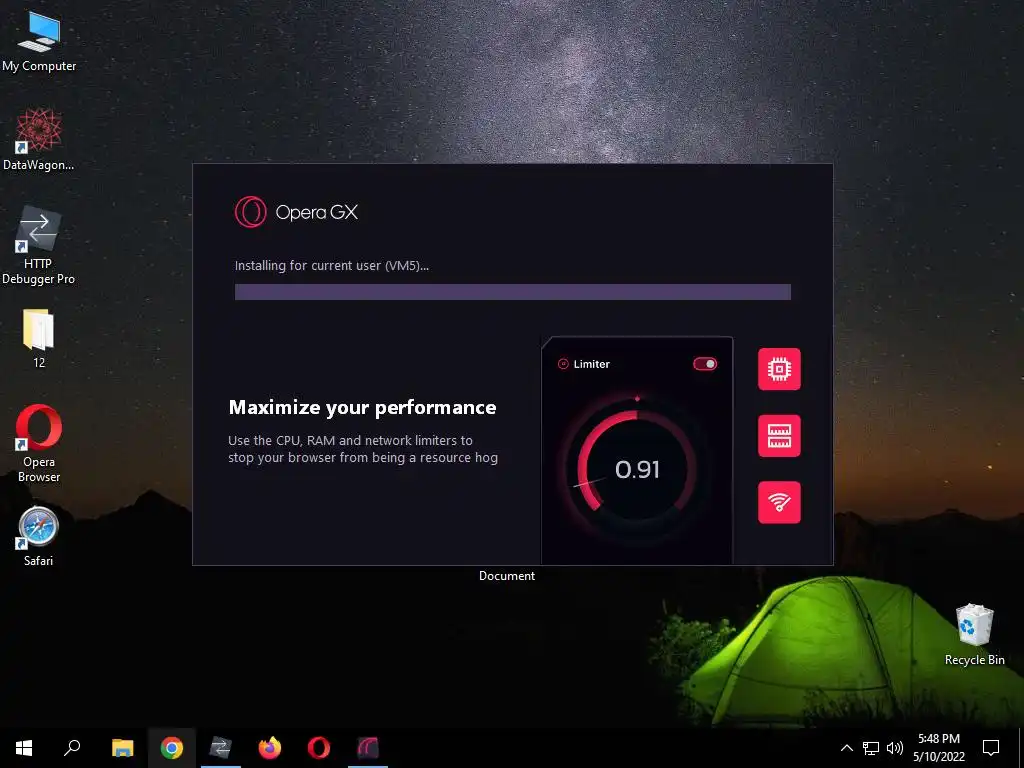Click the RAM limiter memory icon
Screen dimensions: 1024x768
tap(779, 436)
